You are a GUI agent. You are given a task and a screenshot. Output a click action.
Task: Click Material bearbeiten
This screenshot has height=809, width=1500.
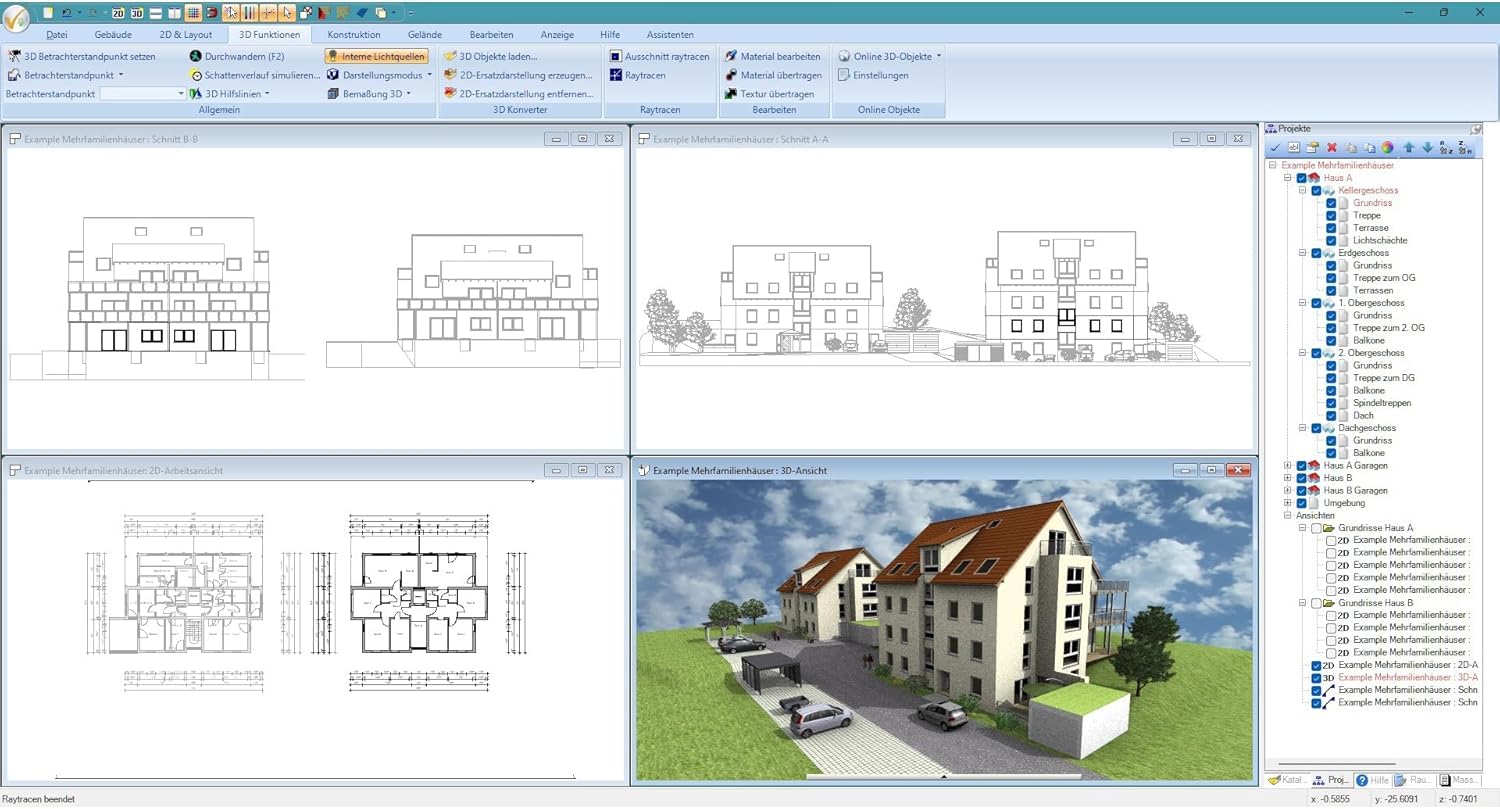(773, 57)
